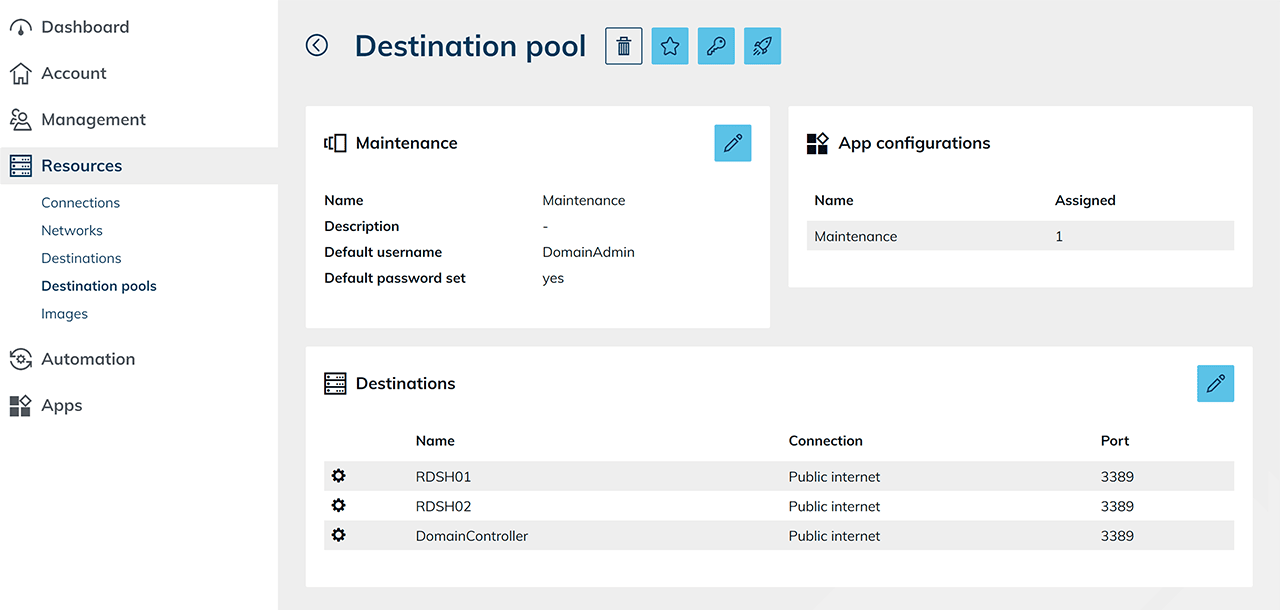The image size is (1280, 610).
Task: Delete the destination pool with trash icon
Action: pyautogui.click(x=624, y=46)
